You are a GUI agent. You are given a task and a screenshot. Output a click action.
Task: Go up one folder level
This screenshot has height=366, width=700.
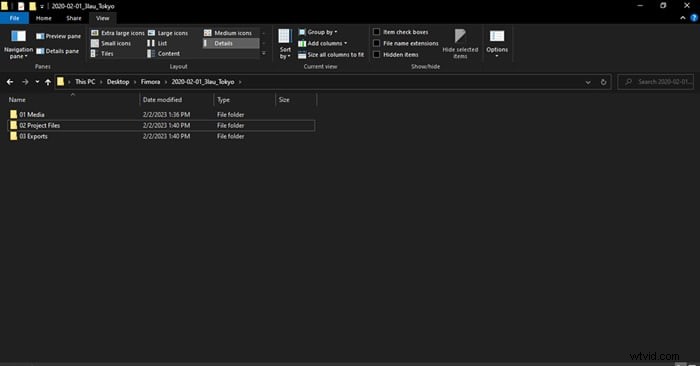[48, 82]
